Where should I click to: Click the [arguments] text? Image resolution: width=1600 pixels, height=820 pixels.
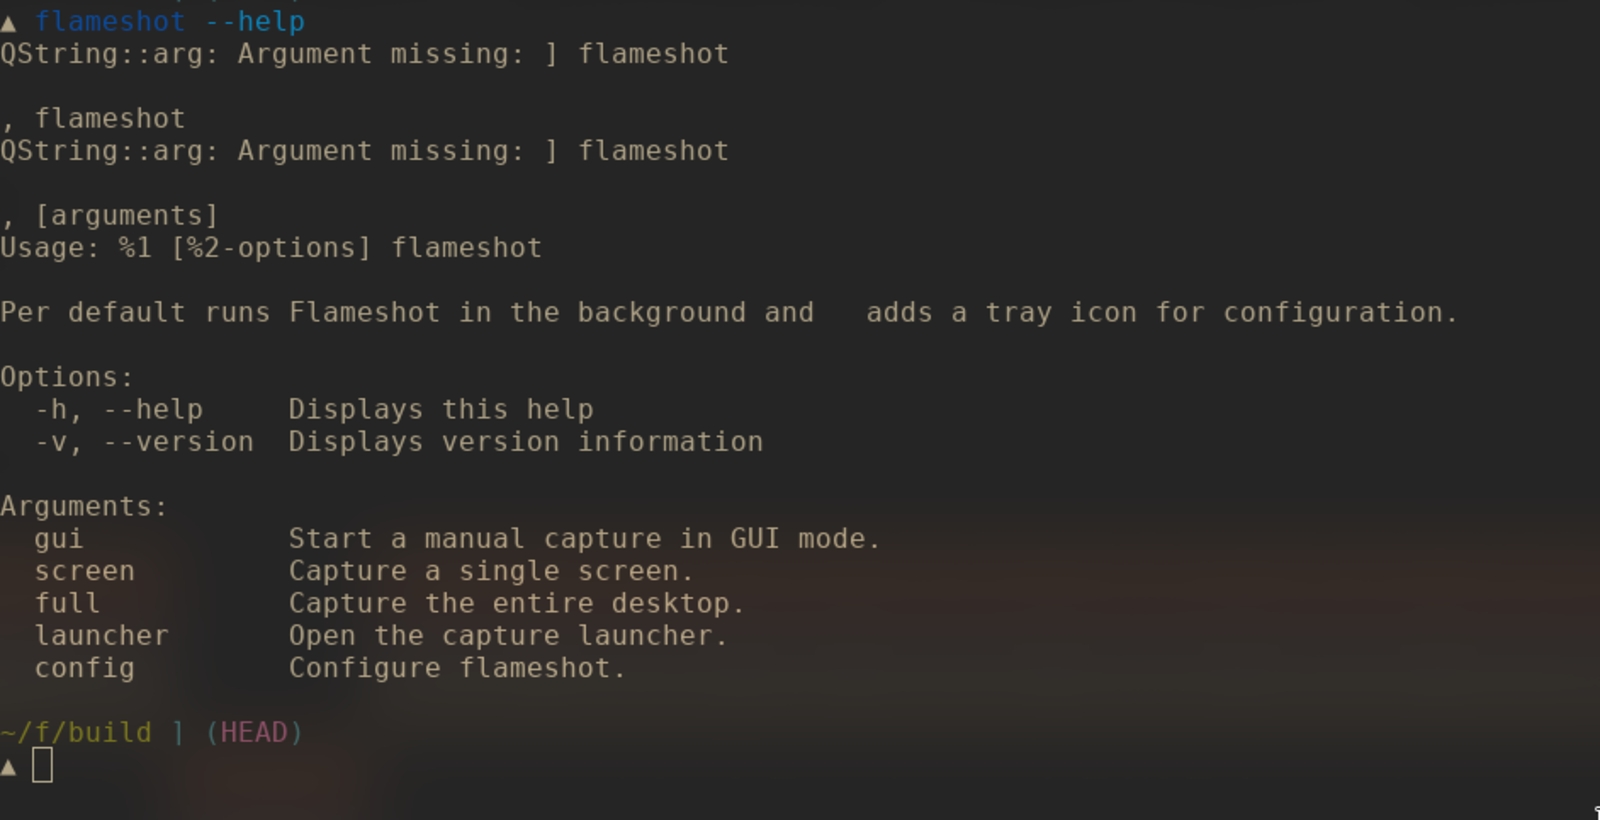pyautogui.click(x=126, y=216)
